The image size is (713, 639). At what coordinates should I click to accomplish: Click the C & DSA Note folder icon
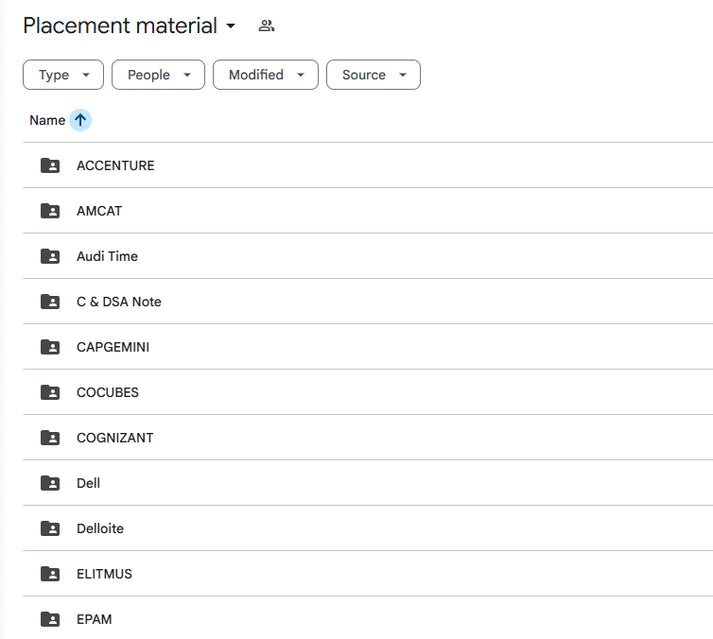point(50,302)
